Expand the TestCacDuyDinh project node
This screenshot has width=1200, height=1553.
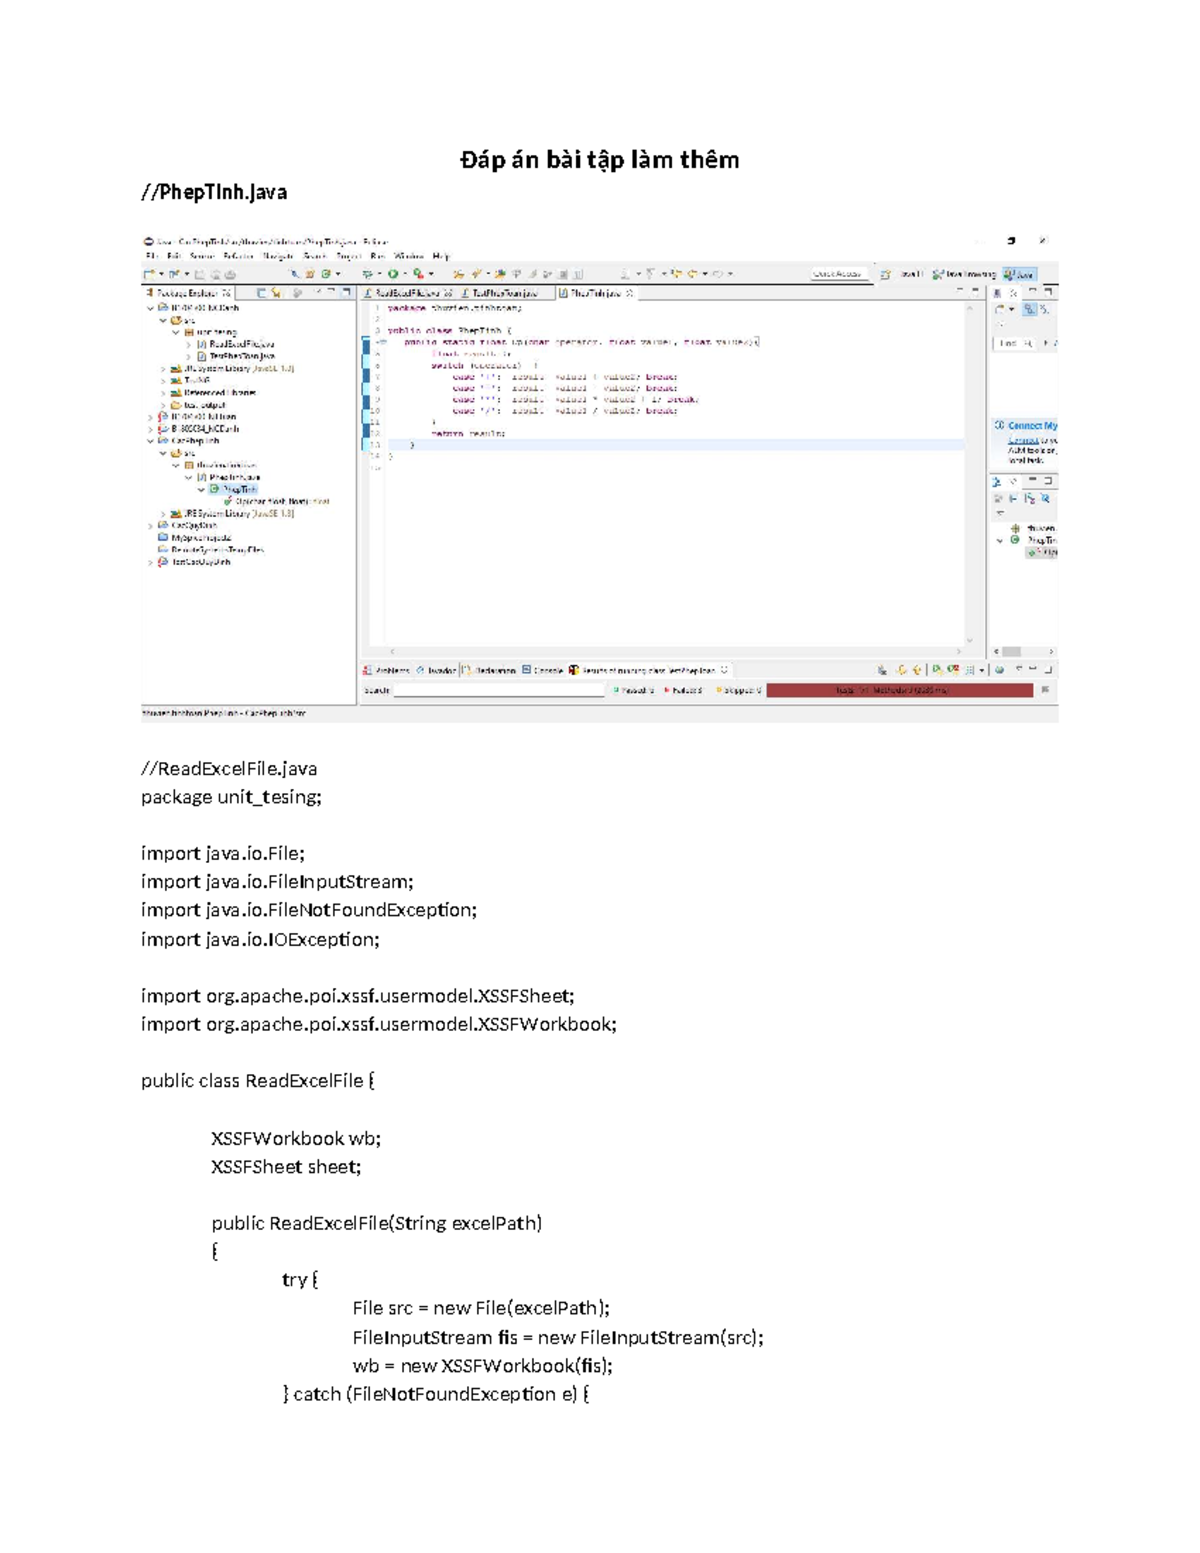(x=151, y=562)
